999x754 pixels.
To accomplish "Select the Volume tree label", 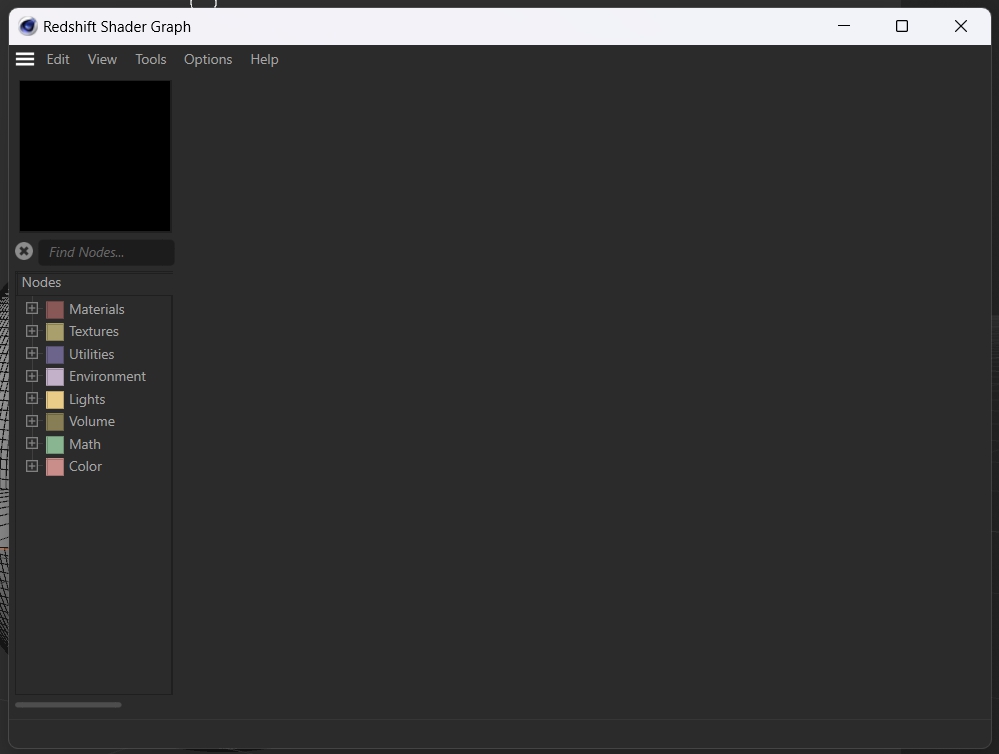I will [x=92, y=421].
